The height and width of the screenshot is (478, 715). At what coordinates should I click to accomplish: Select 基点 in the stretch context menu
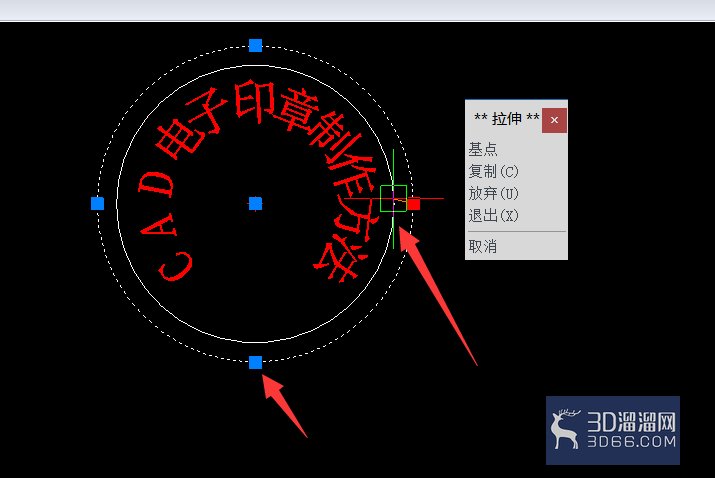pos(482,149)
